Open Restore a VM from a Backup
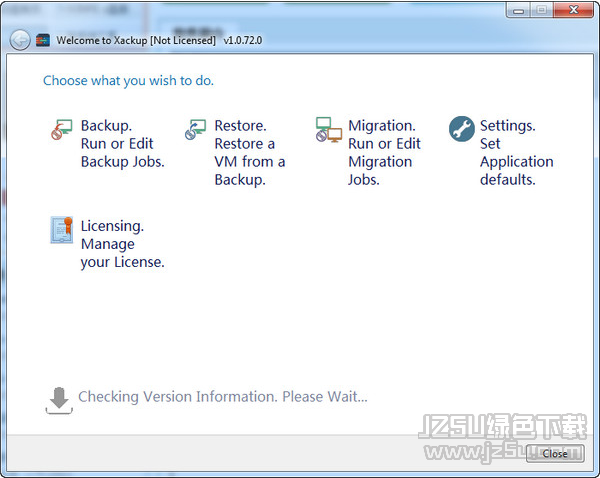600x478 pixels. click(x=249, y=152)
